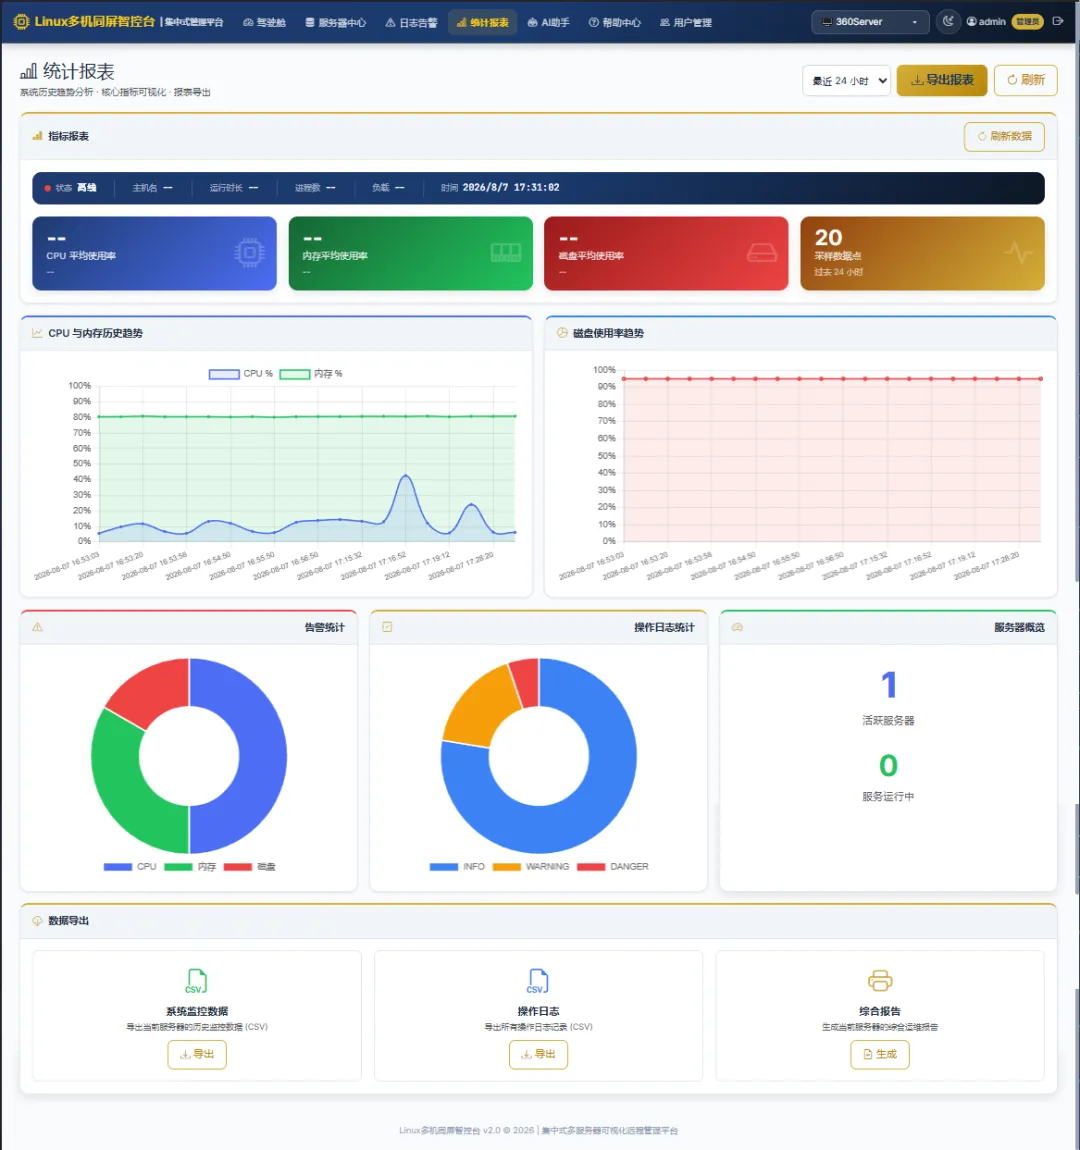Image resolution: width=1080 pixels, height=1150 pixels.
Task: Click the 生成 comprehensive report button
Action: click(880, 1055)
